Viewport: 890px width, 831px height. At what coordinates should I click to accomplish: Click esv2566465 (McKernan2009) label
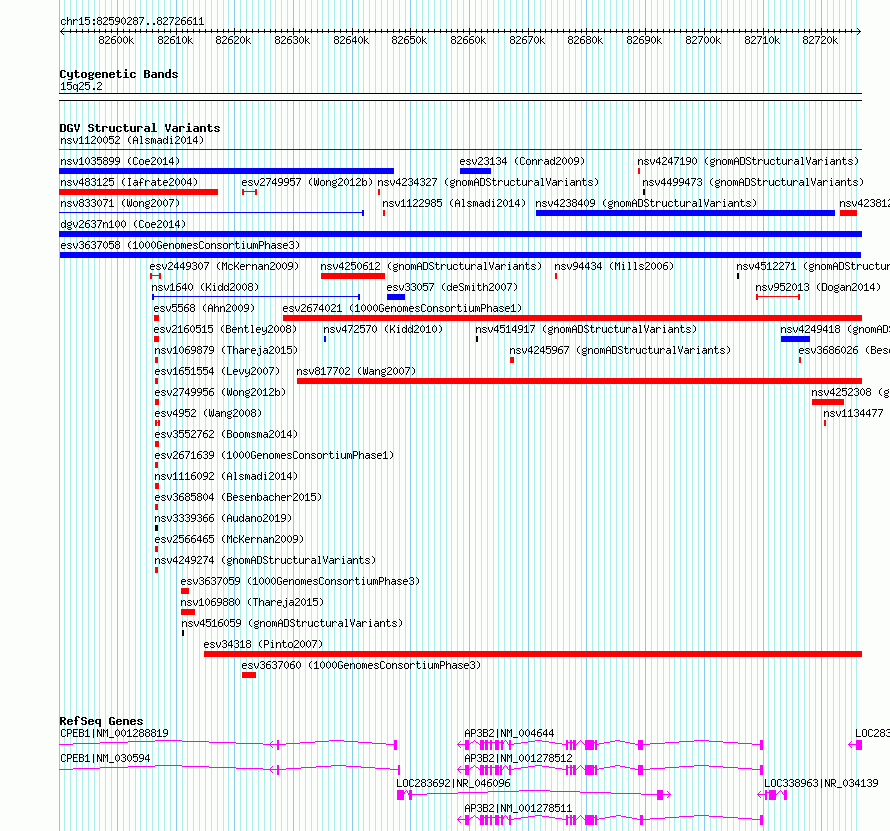click(229, 539)
